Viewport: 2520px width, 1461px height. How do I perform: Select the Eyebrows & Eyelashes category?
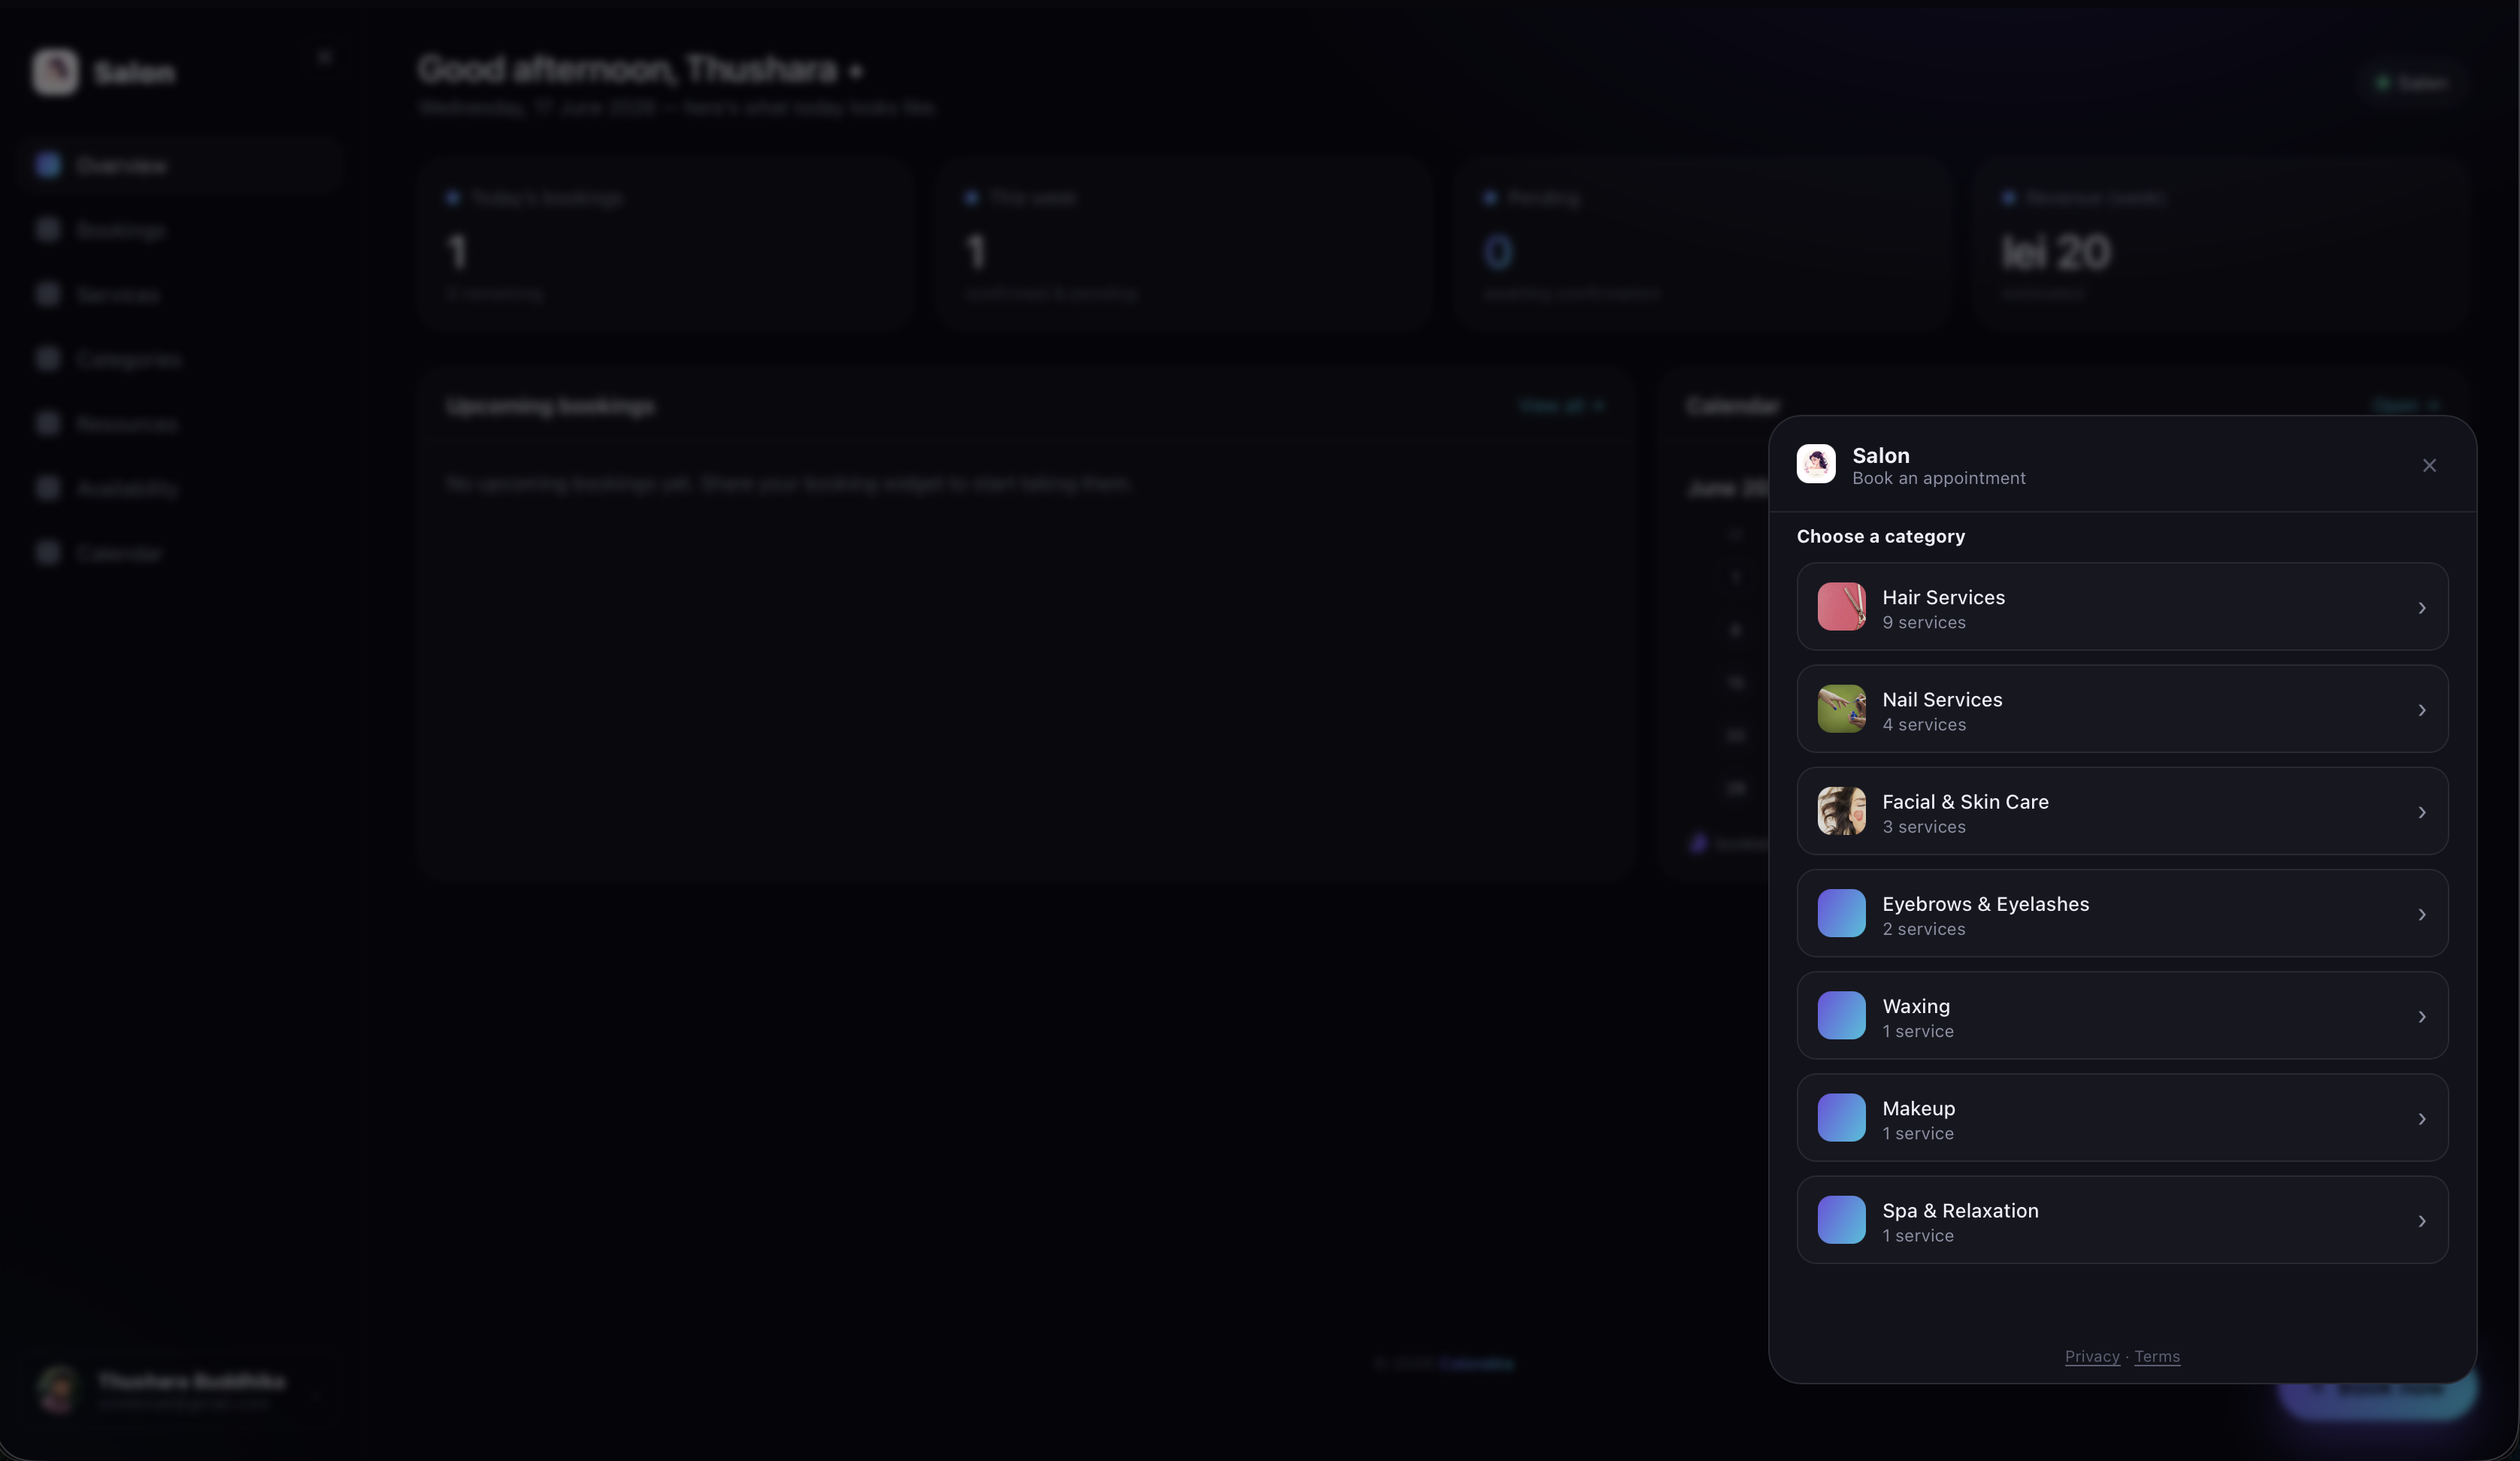click(2122, 913)
